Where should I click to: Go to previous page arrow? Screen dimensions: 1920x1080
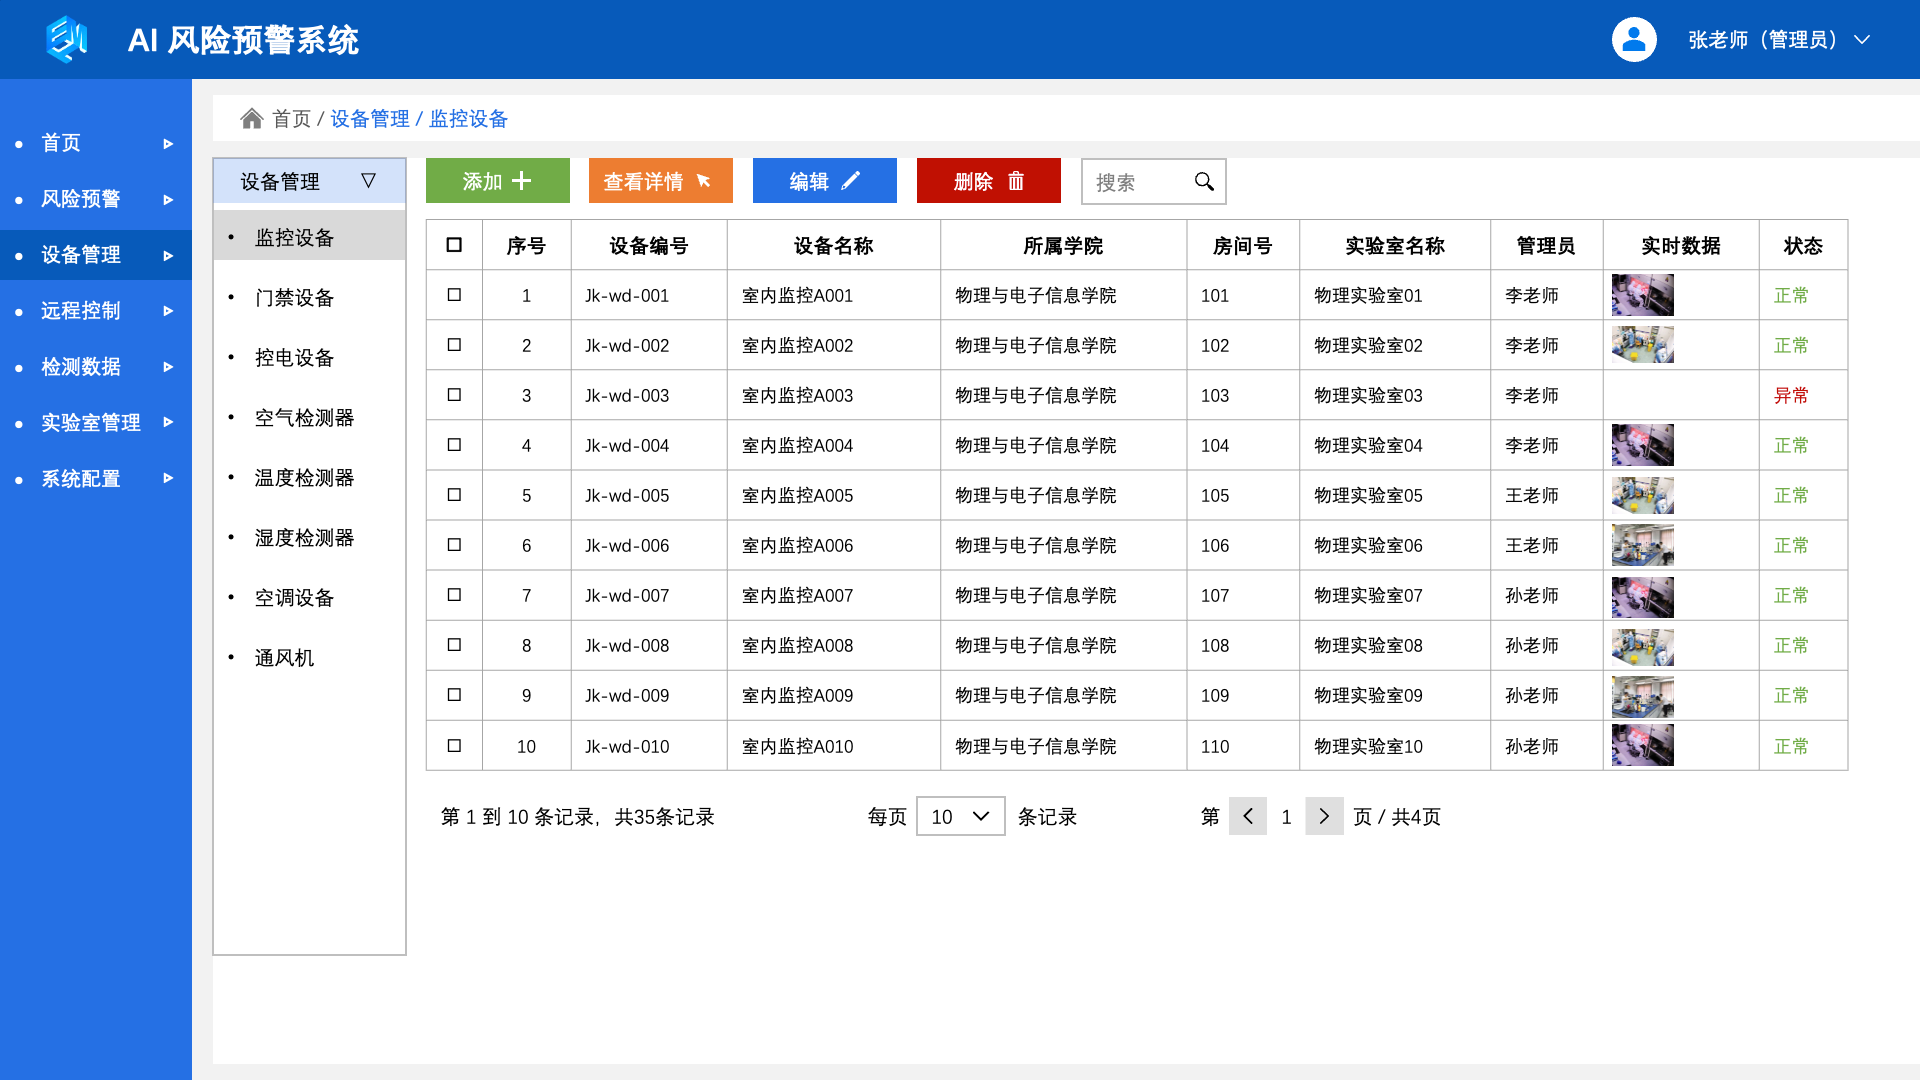[x=1248, y=816]
